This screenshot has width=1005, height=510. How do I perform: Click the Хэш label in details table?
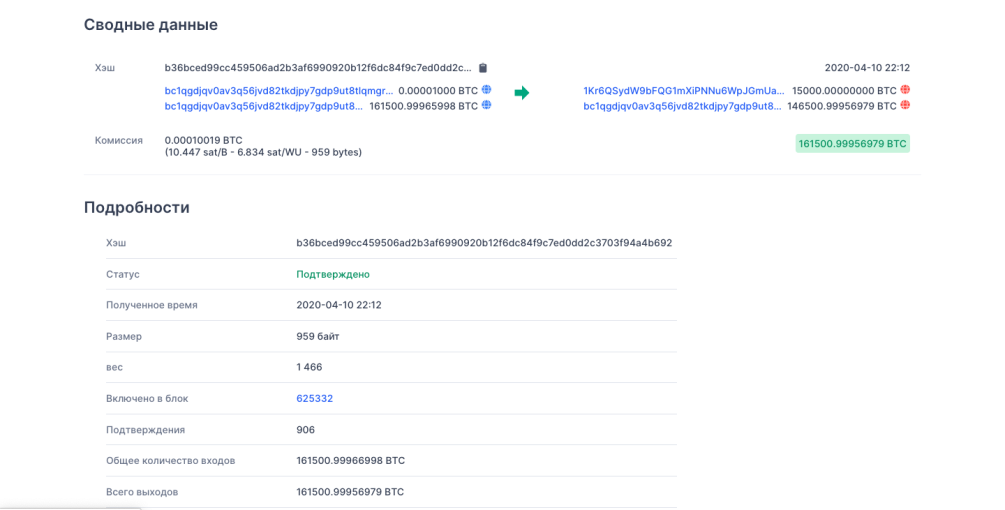click(116, 243)
